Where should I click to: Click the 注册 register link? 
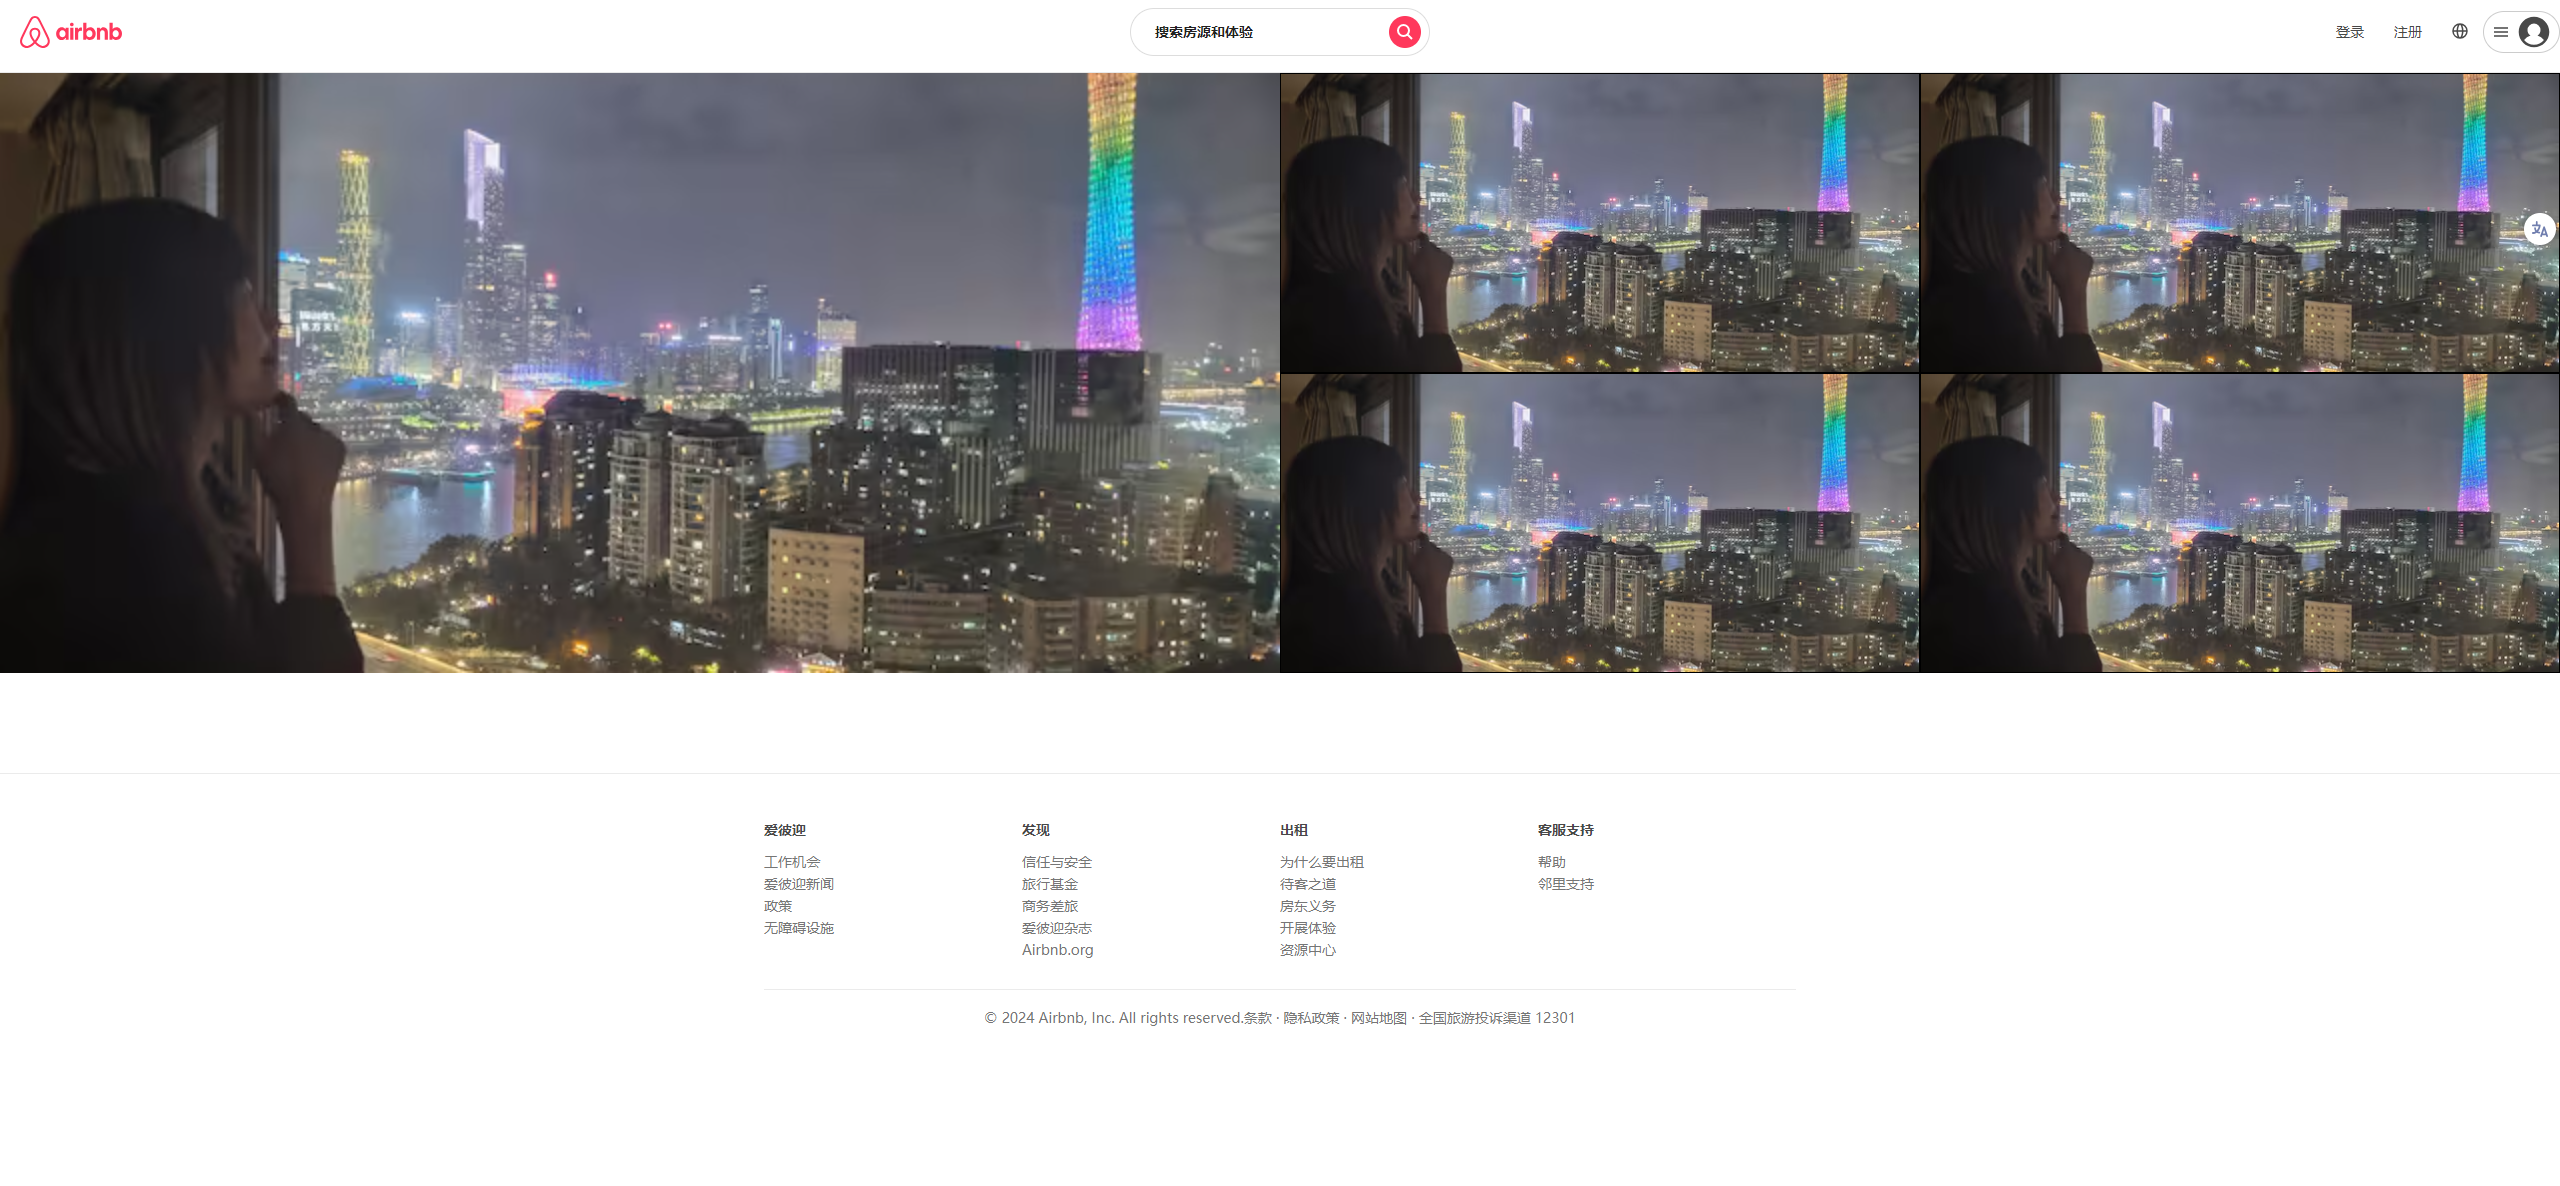click(2407, 32)
